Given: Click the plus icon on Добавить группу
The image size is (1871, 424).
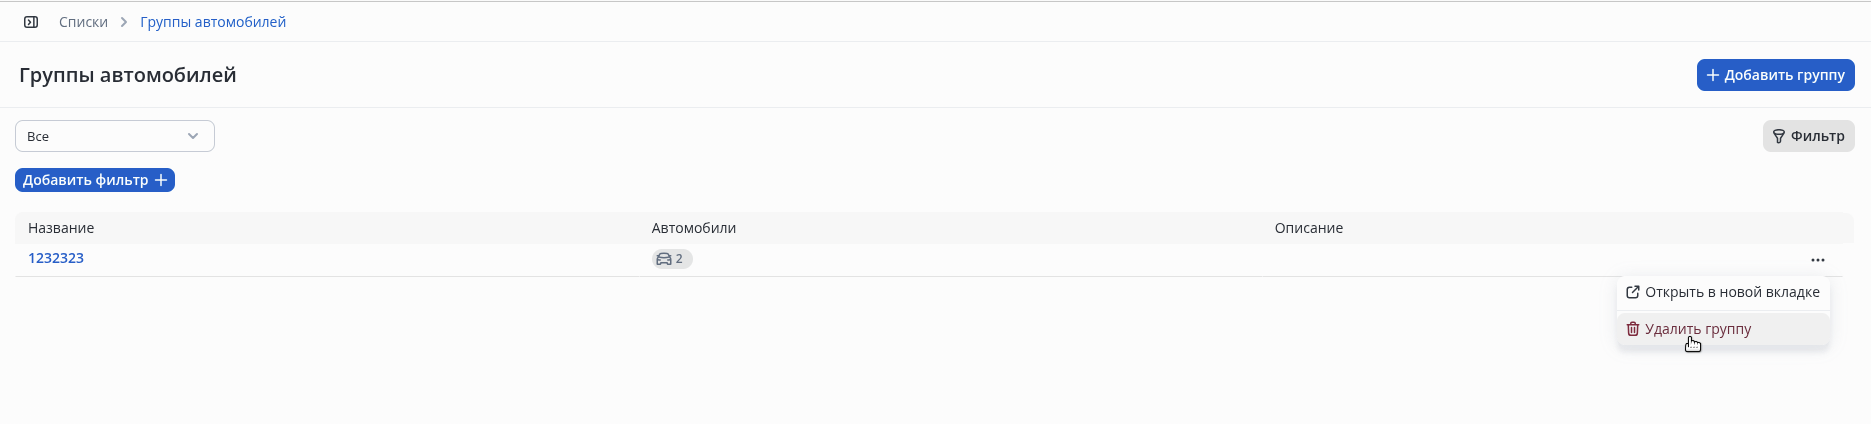Looking at the screenshot, I should tap(1712, 75).
